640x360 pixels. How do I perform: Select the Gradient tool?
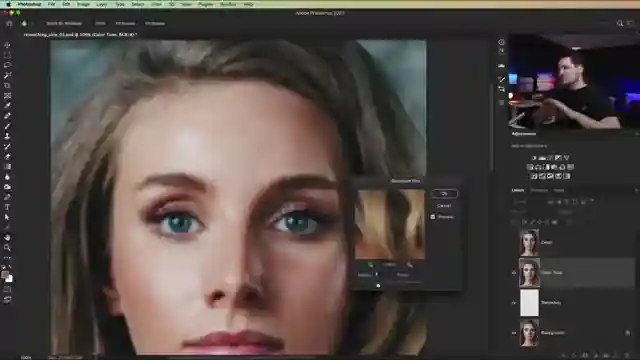7,167
